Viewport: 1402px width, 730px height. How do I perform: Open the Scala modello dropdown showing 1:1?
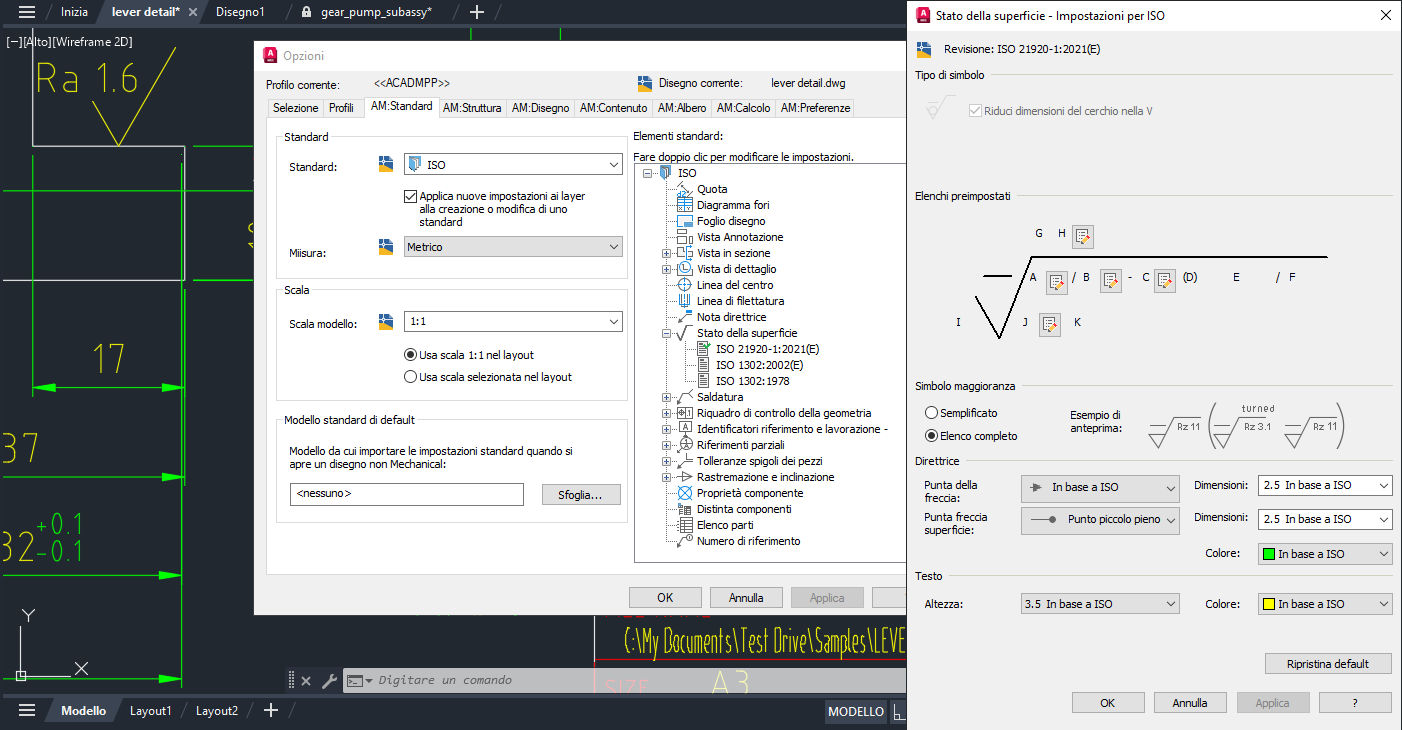[x=514, y=322]
